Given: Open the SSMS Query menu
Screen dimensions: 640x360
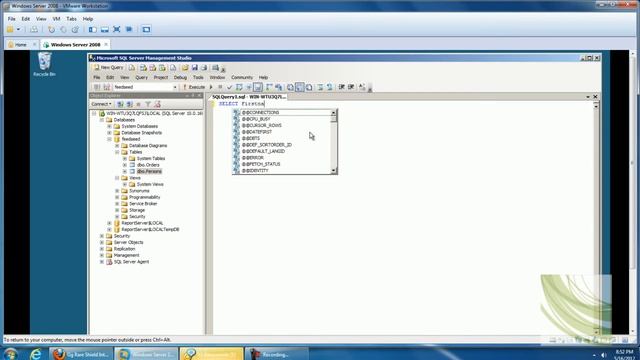Looking at the screenshot, I should point(141,77).
